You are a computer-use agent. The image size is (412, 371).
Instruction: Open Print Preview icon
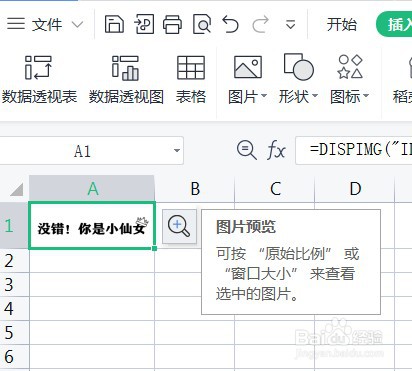pyautogui.click(x=202, y=24)
